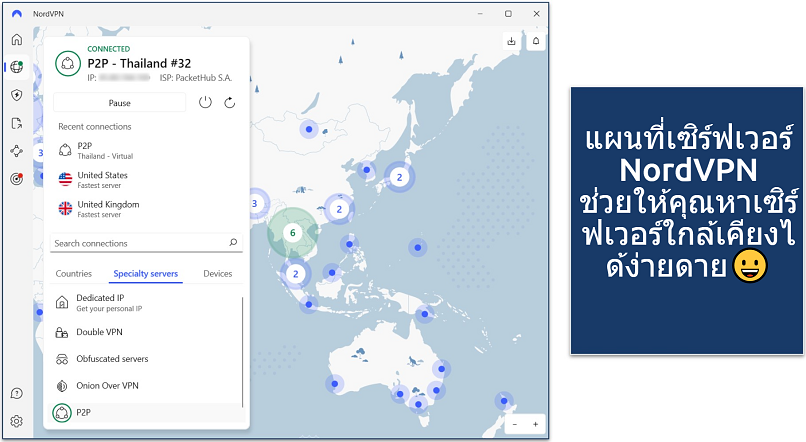The image size is (806, 442).
Task: Click the Double VPN padlock icon
Action: click(x=62, y=333)
